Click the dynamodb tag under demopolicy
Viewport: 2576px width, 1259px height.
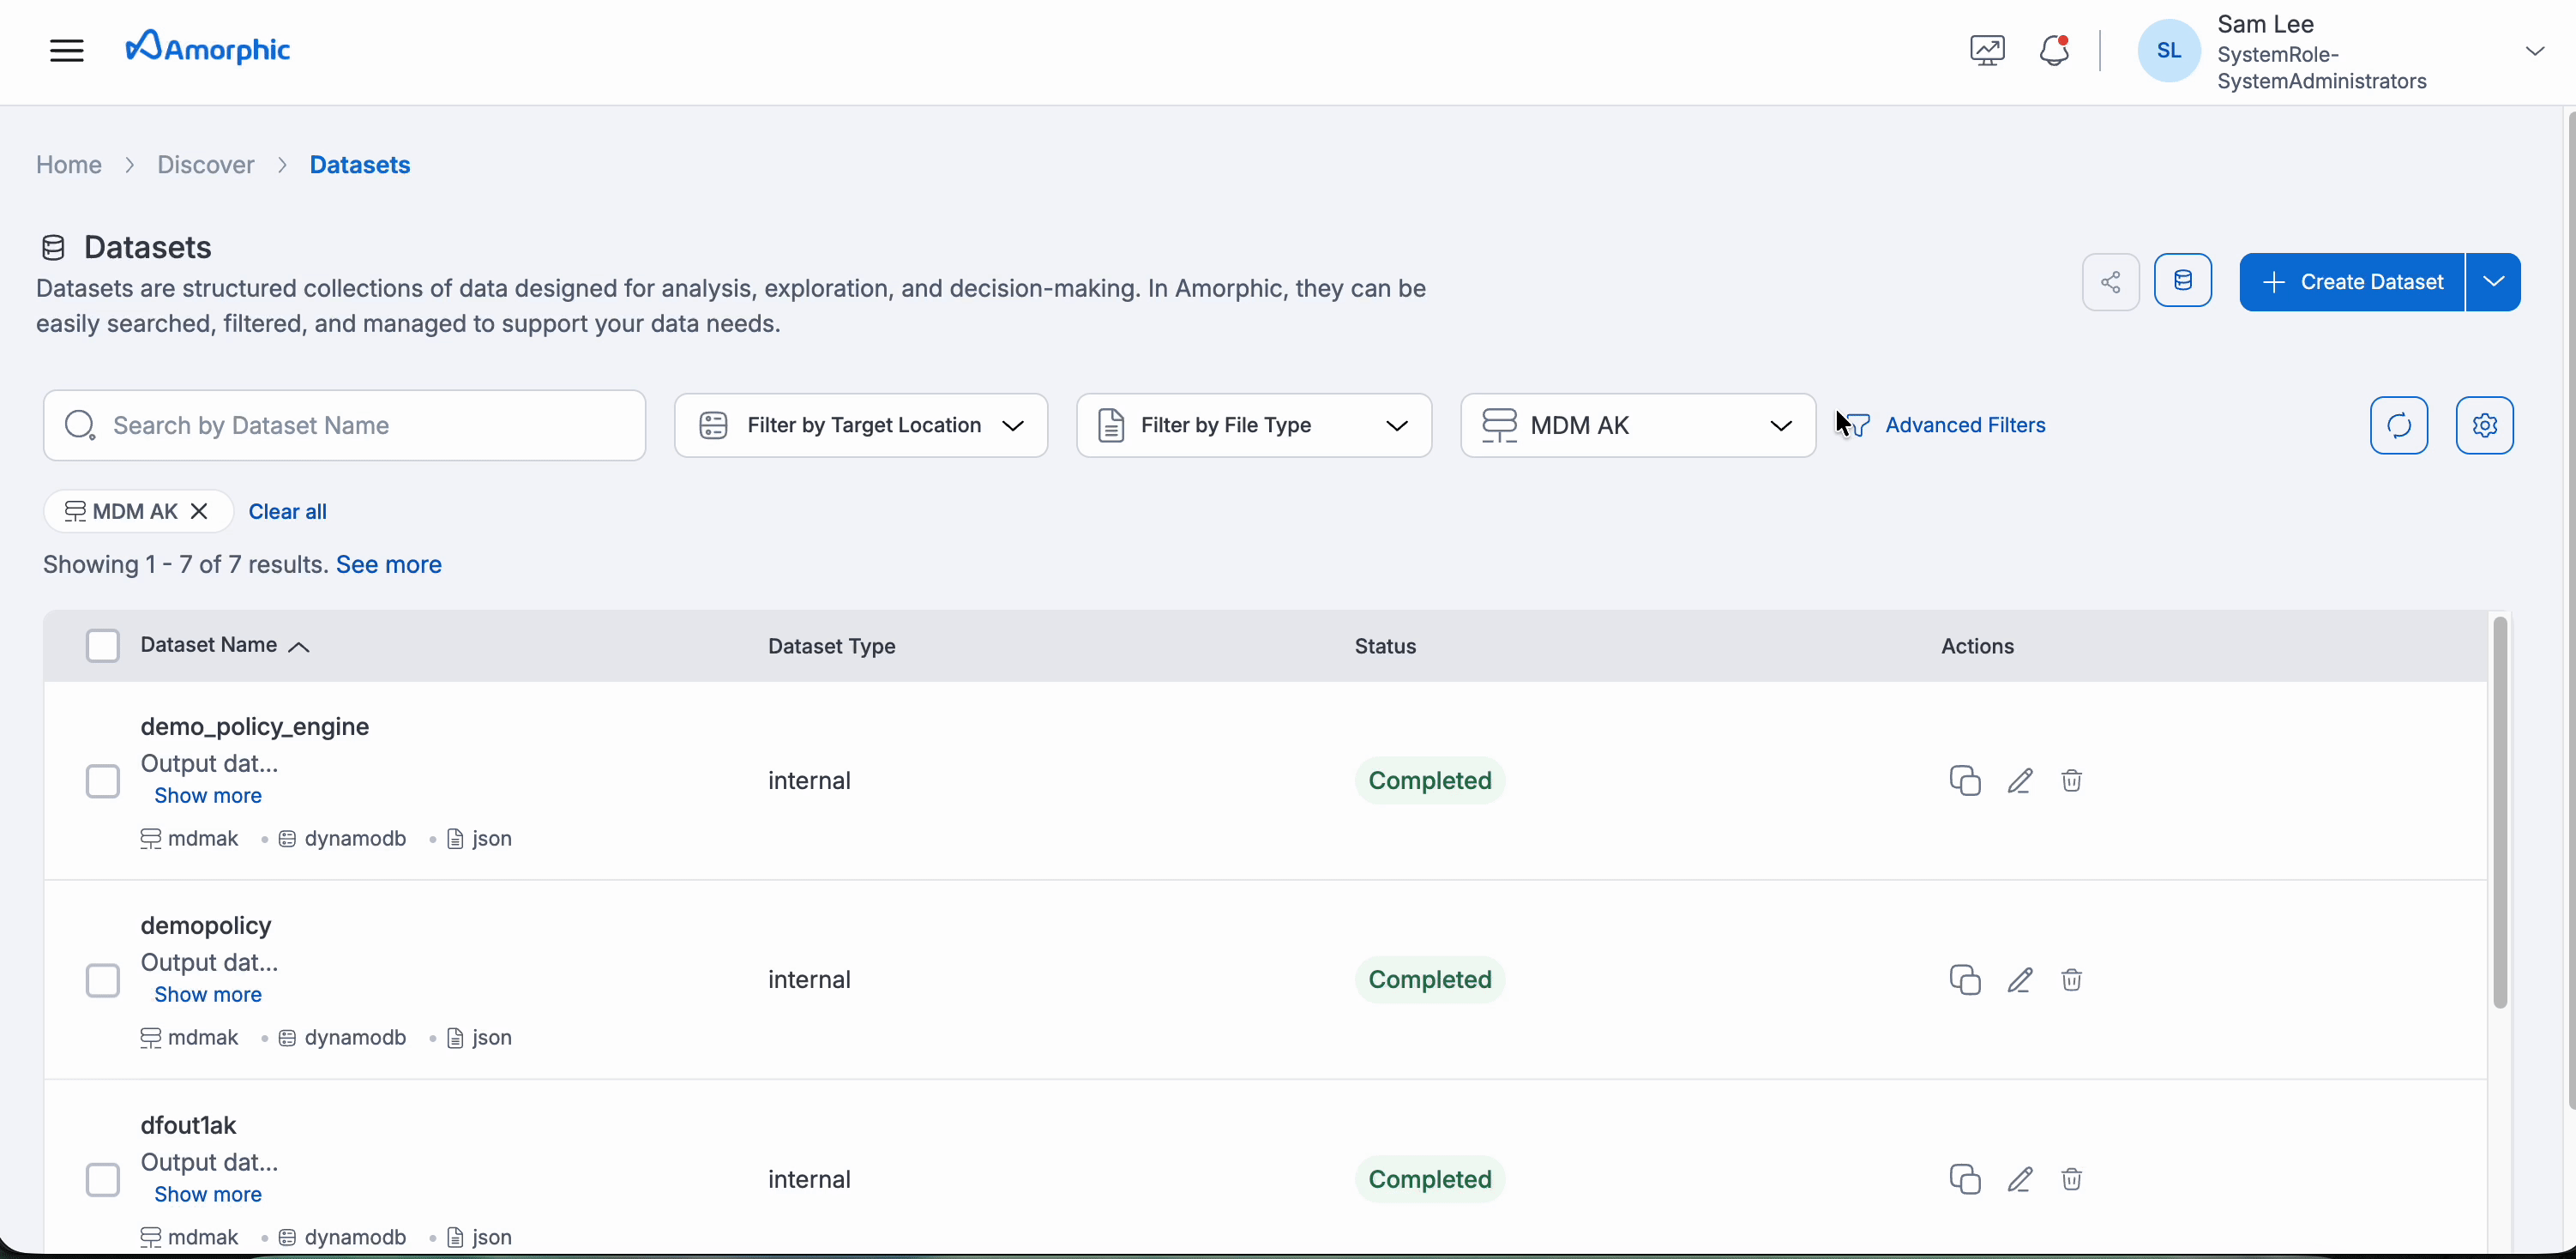343,1038
